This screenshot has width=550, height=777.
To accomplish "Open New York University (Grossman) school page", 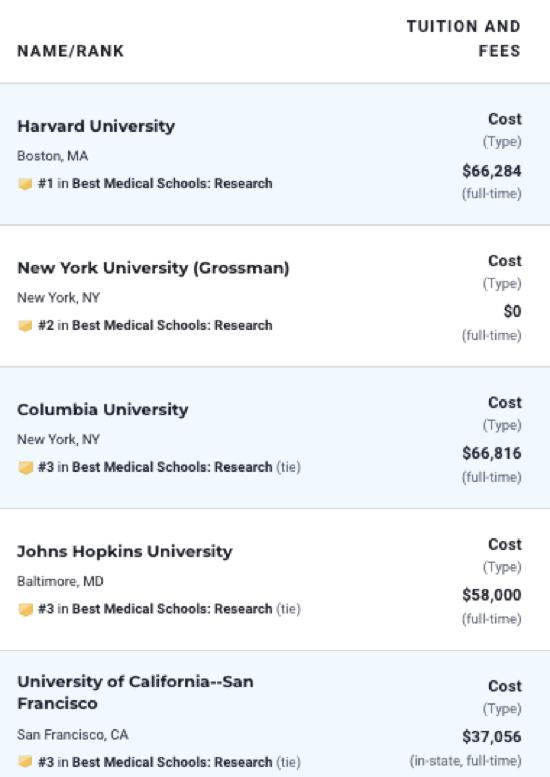I will point(153,268).
